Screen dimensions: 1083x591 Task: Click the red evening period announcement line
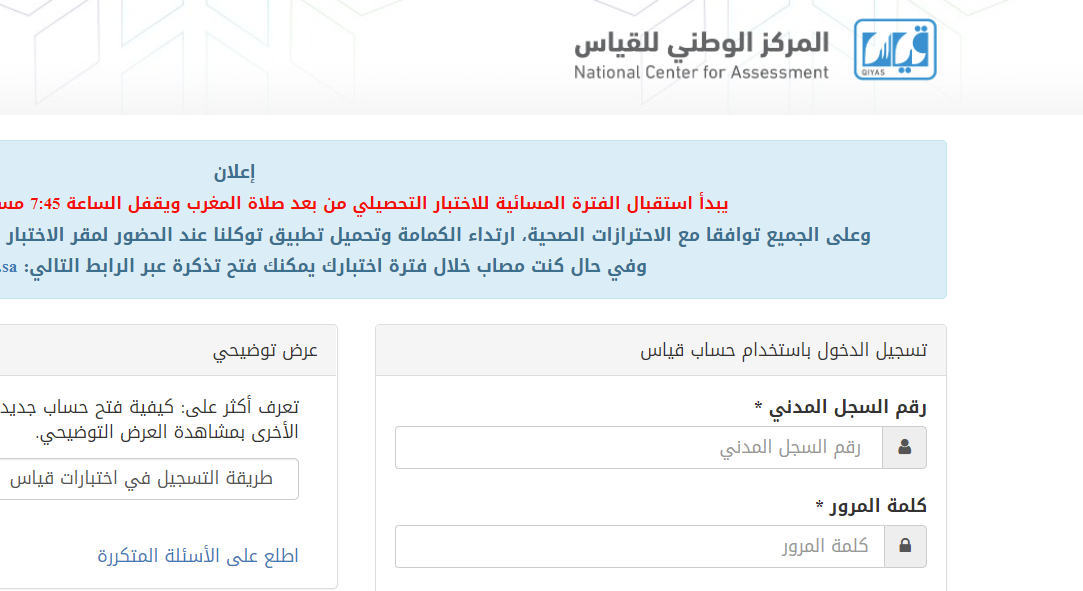(364, 203)
